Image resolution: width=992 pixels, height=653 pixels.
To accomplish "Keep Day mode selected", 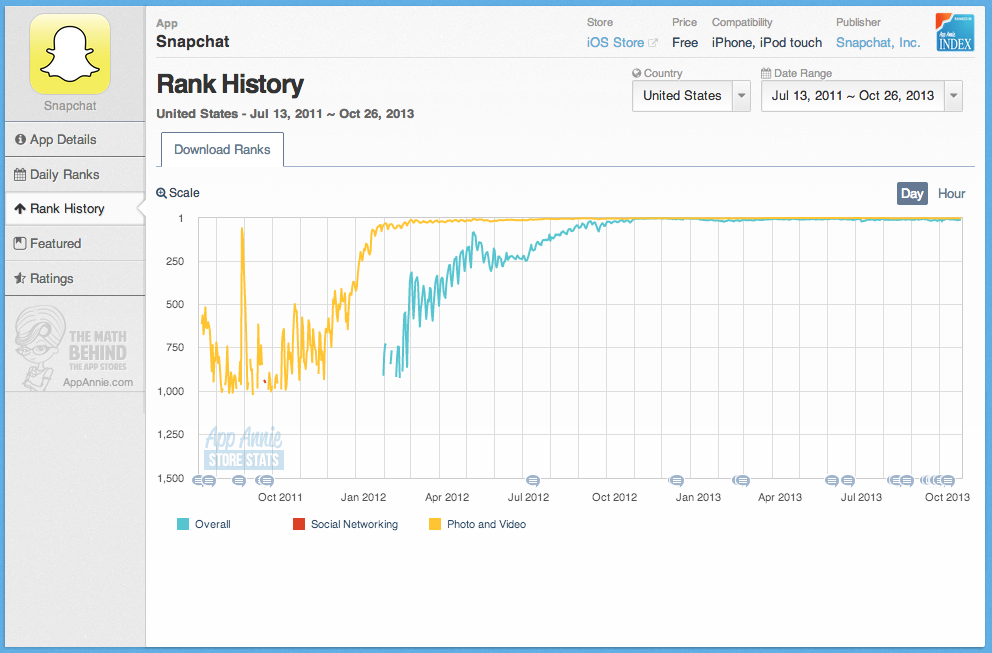I will pyautogui.click(x=911, y=193).
